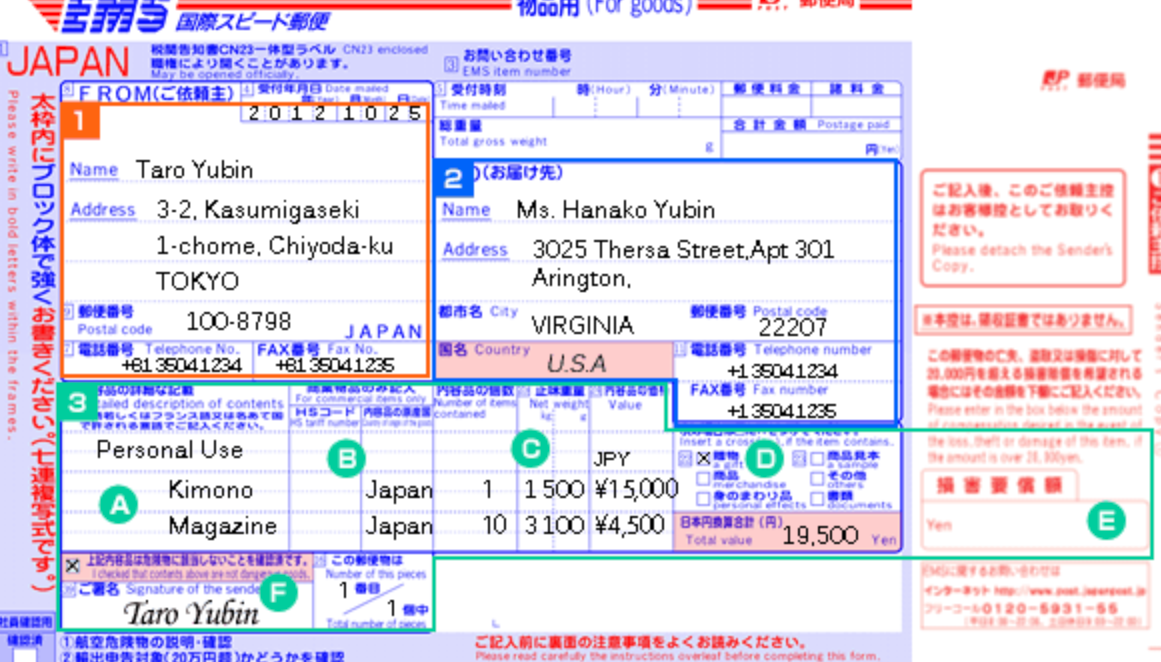Image resolution: width=1161 pixels, height=662 pixels.
Task: Click 'TOKYO' in the sender address
Action: click(198, 281)
